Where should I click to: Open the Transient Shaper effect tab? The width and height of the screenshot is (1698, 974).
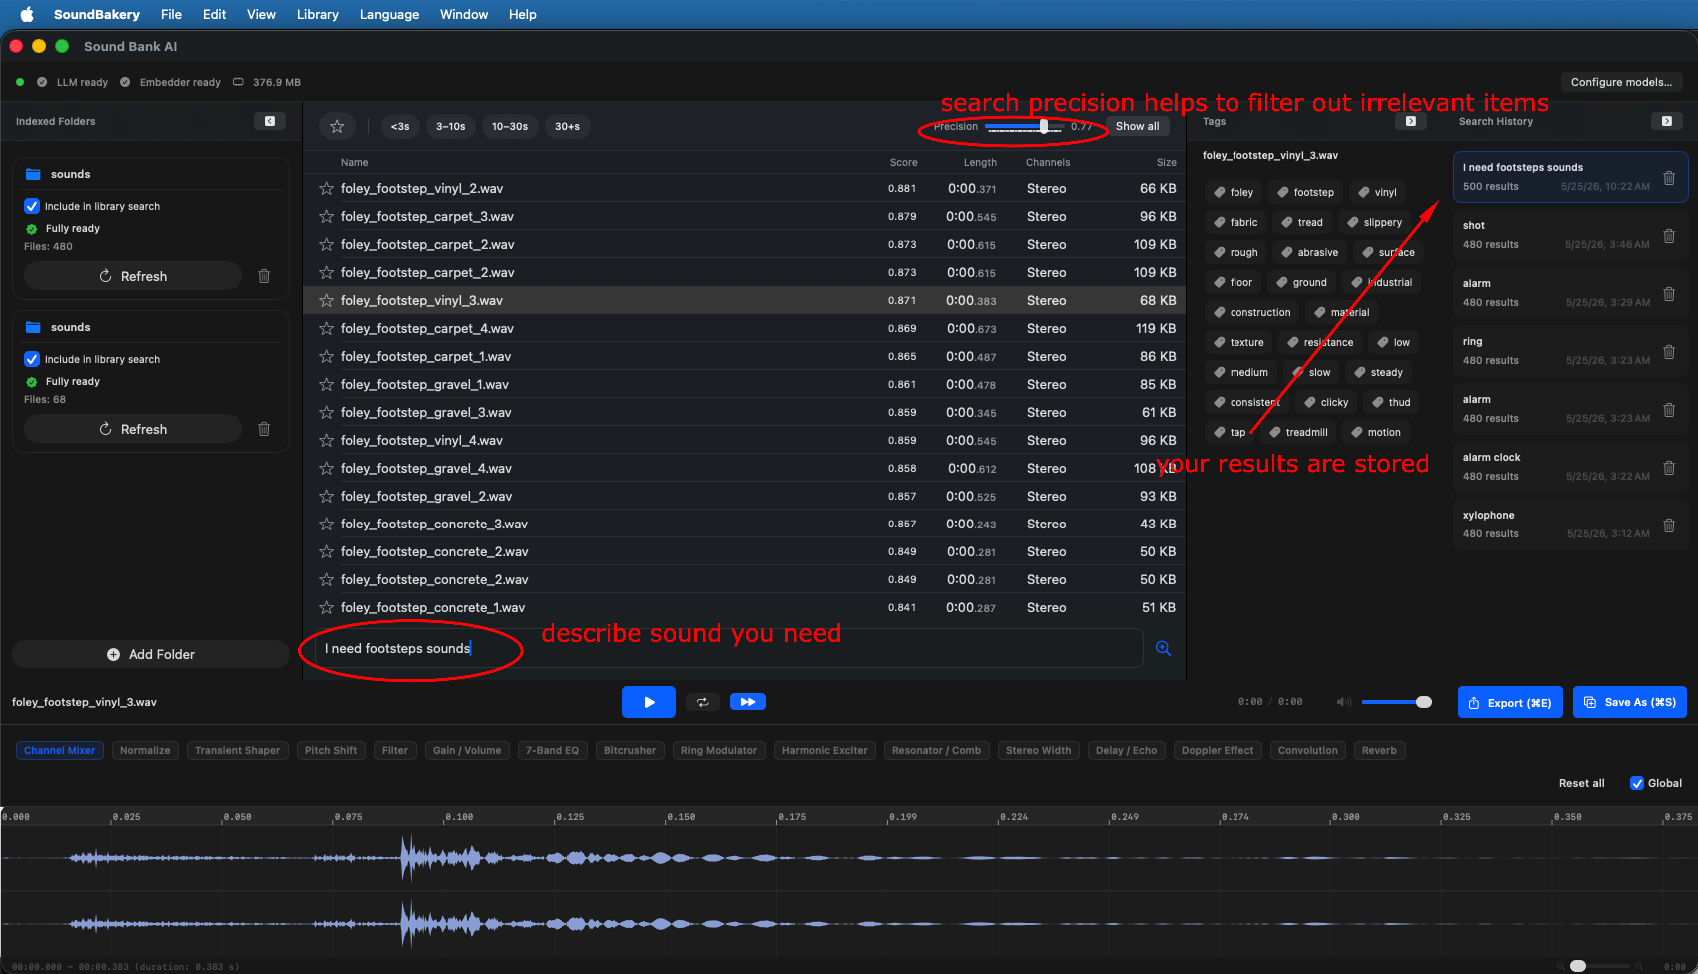click(237, 750)
